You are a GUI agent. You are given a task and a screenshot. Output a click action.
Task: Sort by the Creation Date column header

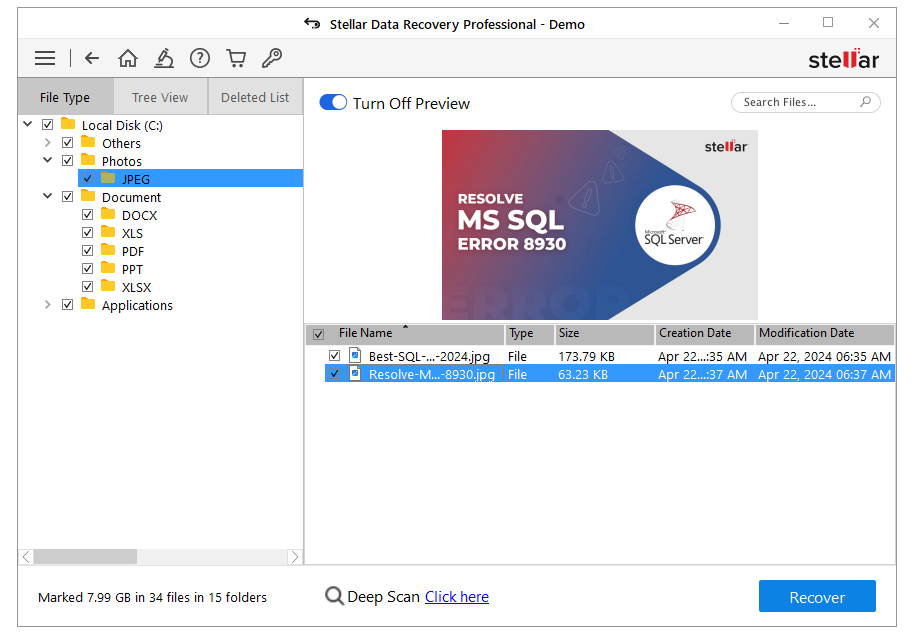(x=705, y=334)
